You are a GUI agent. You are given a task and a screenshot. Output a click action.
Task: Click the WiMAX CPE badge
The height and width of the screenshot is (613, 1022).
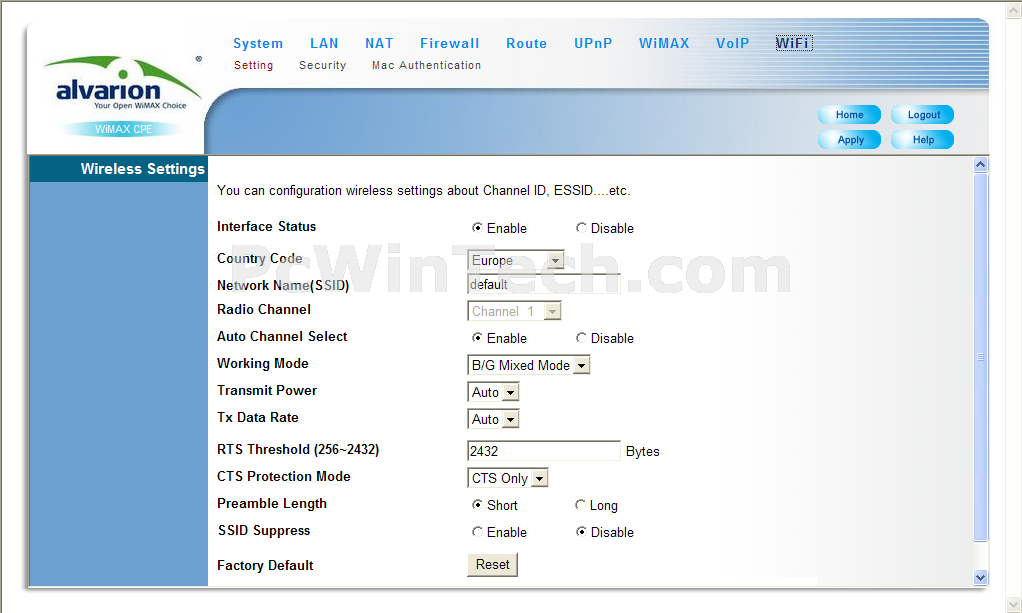click(123, 129)
